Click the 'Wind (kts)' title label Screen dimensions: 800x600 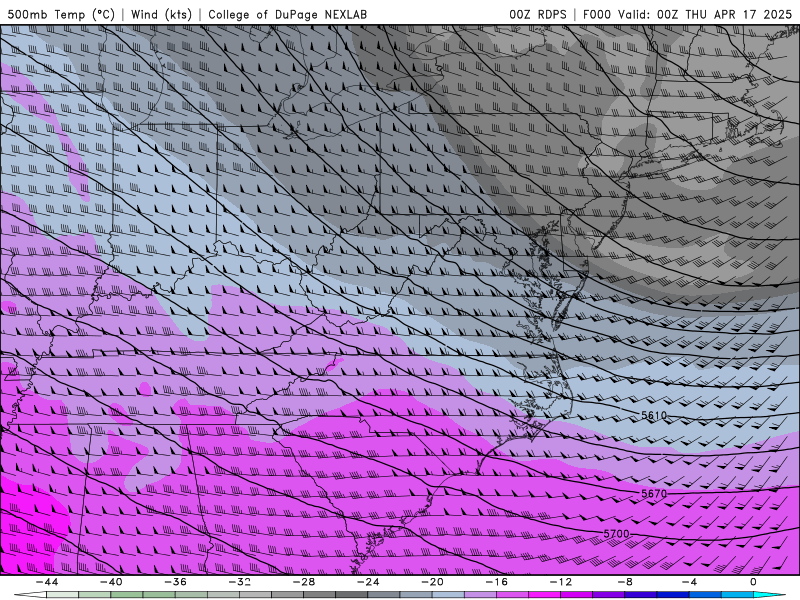pos(161,14)
